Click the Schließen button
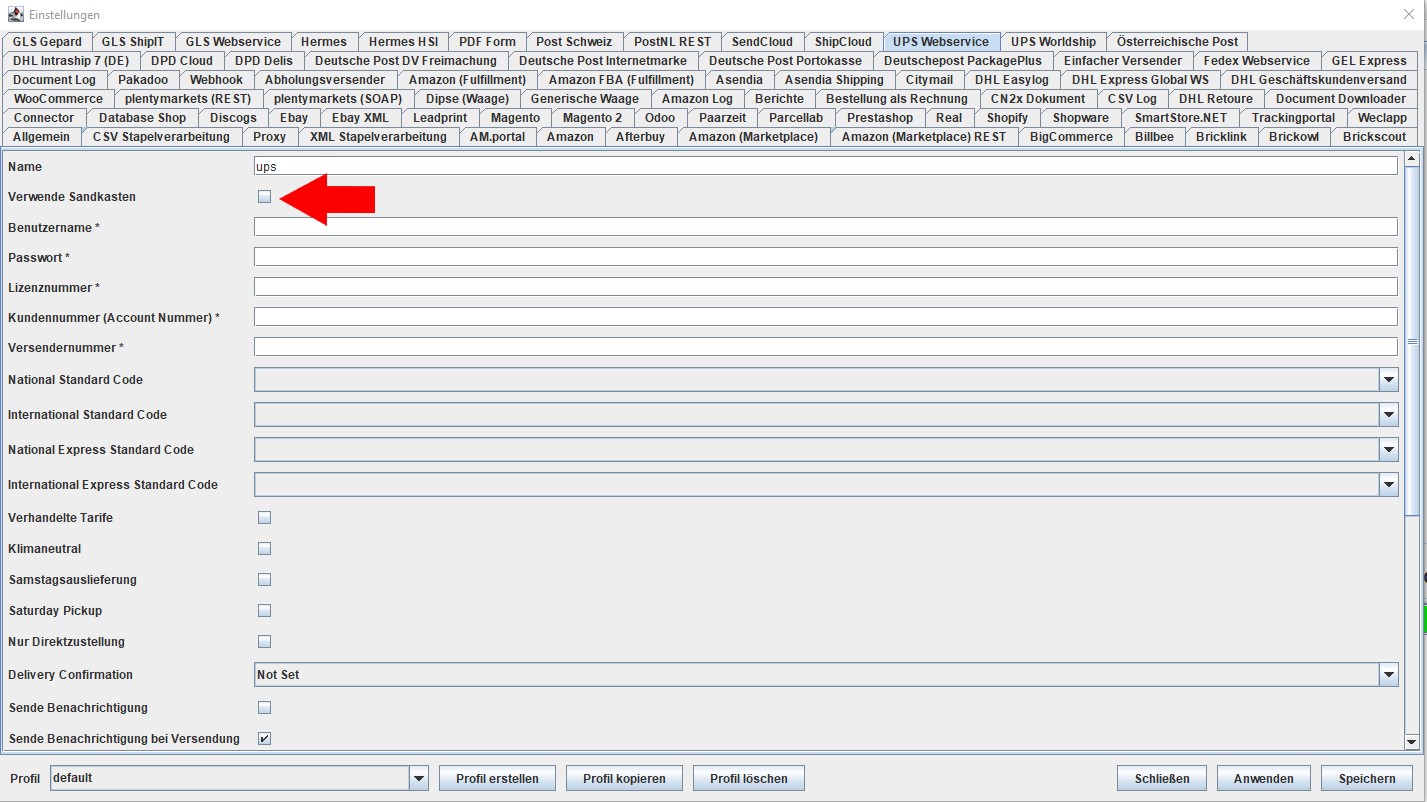1427x802 pixels. 1162,779
